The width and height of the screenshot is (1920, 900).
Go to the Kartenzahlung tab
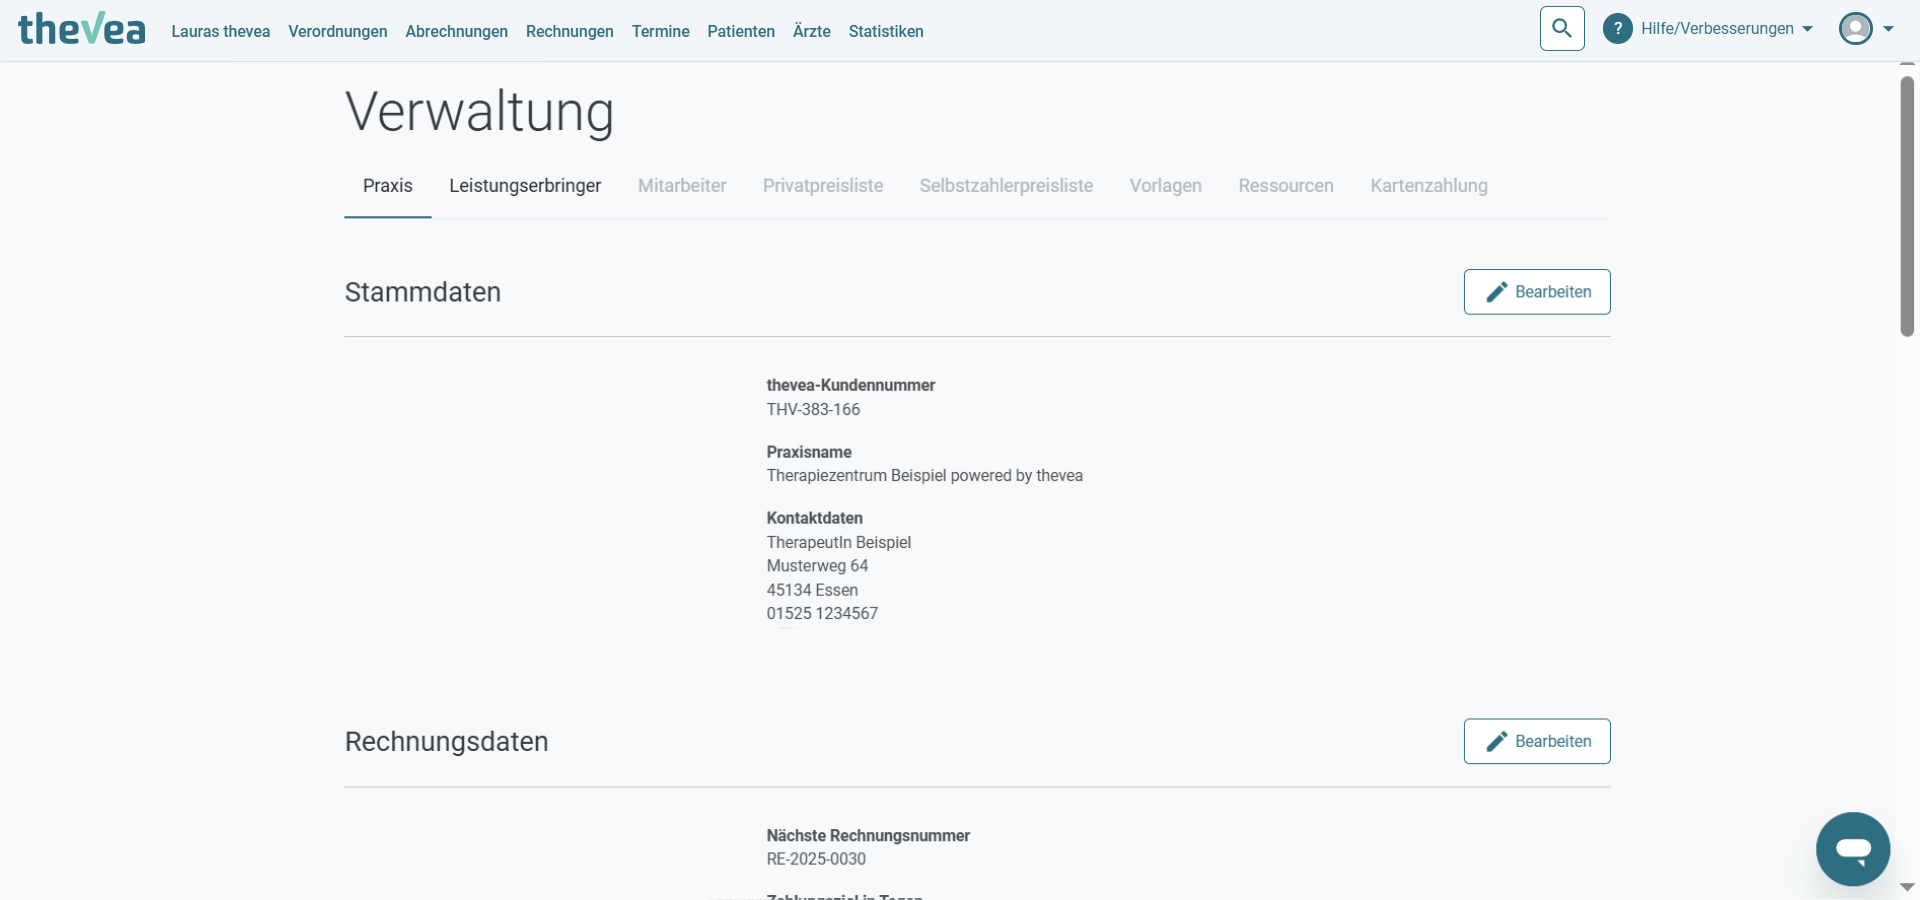(1428, 186)
